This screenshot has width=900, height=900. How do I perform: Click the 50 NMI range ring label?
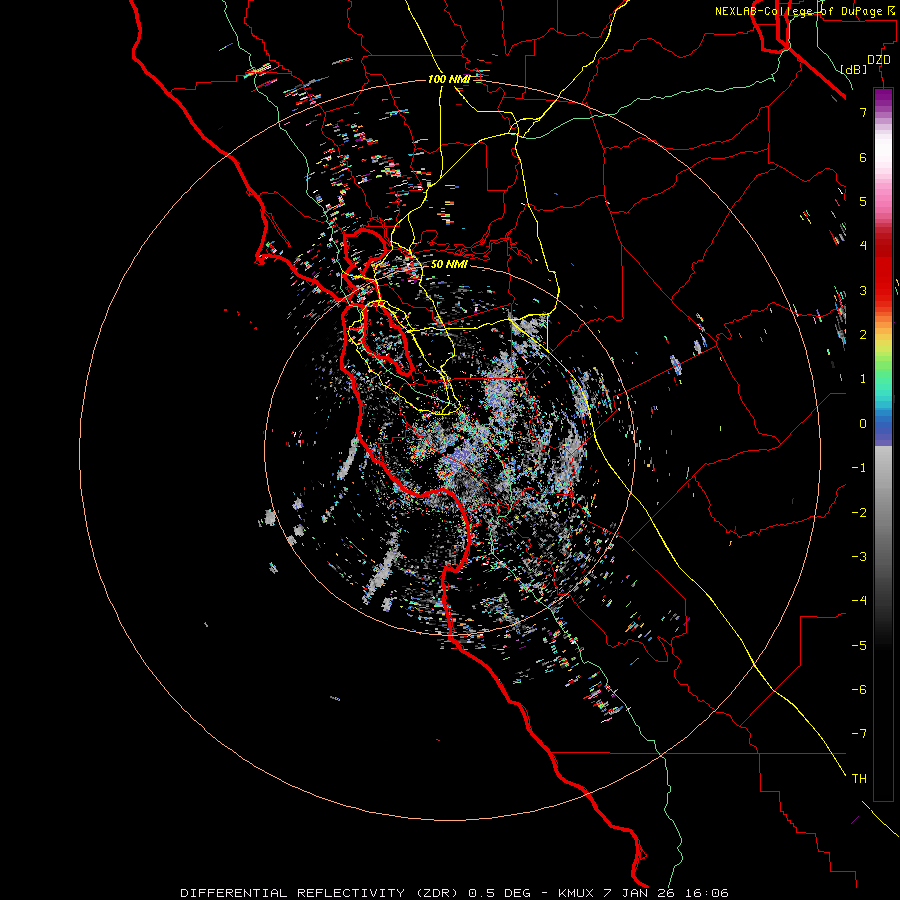pos(449,264)
